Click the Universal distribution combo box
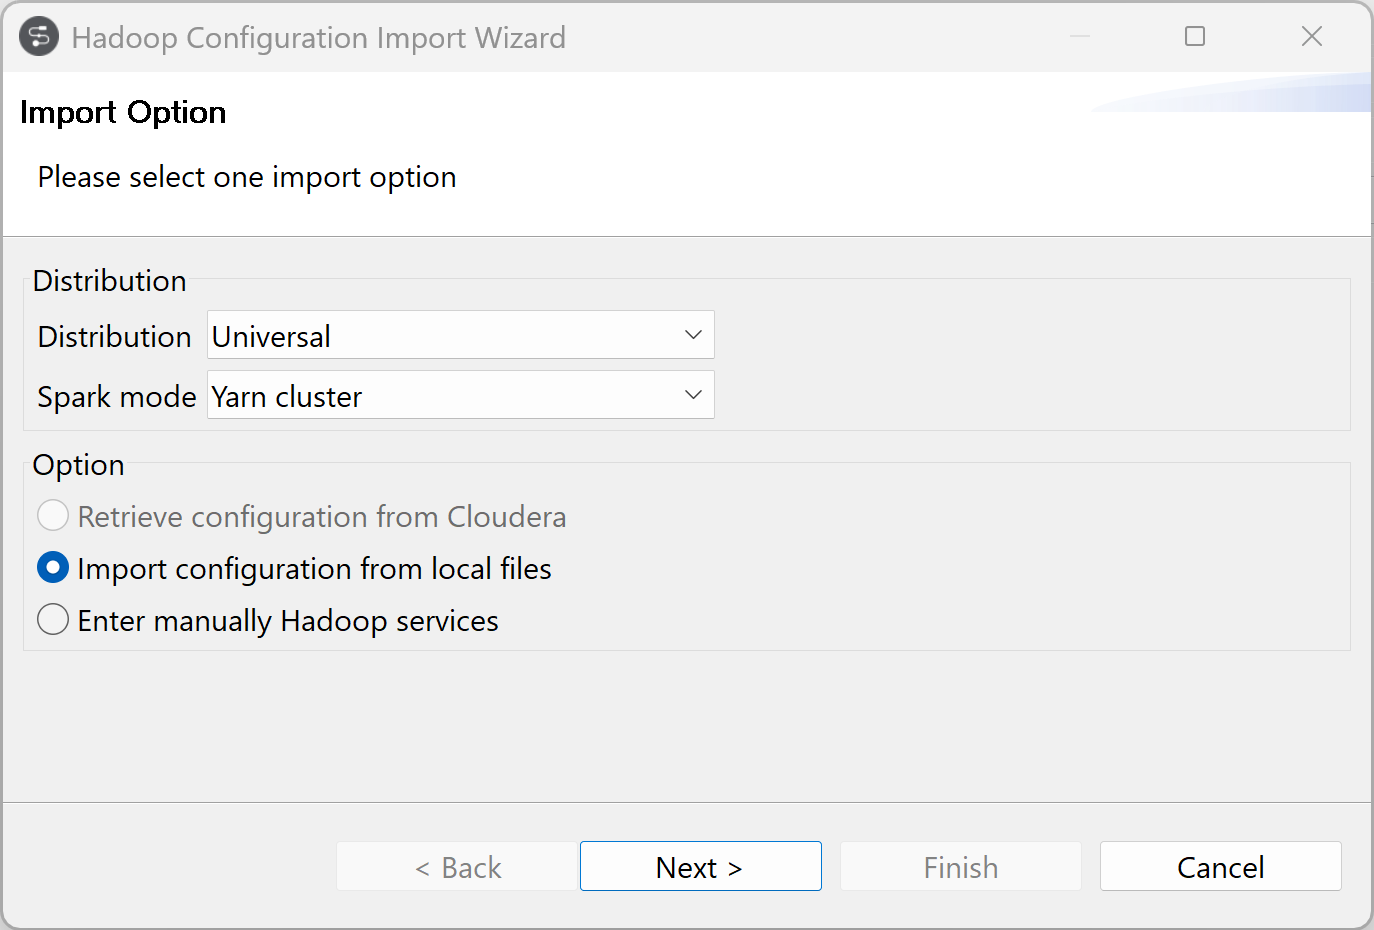 (x=440, y=335)
